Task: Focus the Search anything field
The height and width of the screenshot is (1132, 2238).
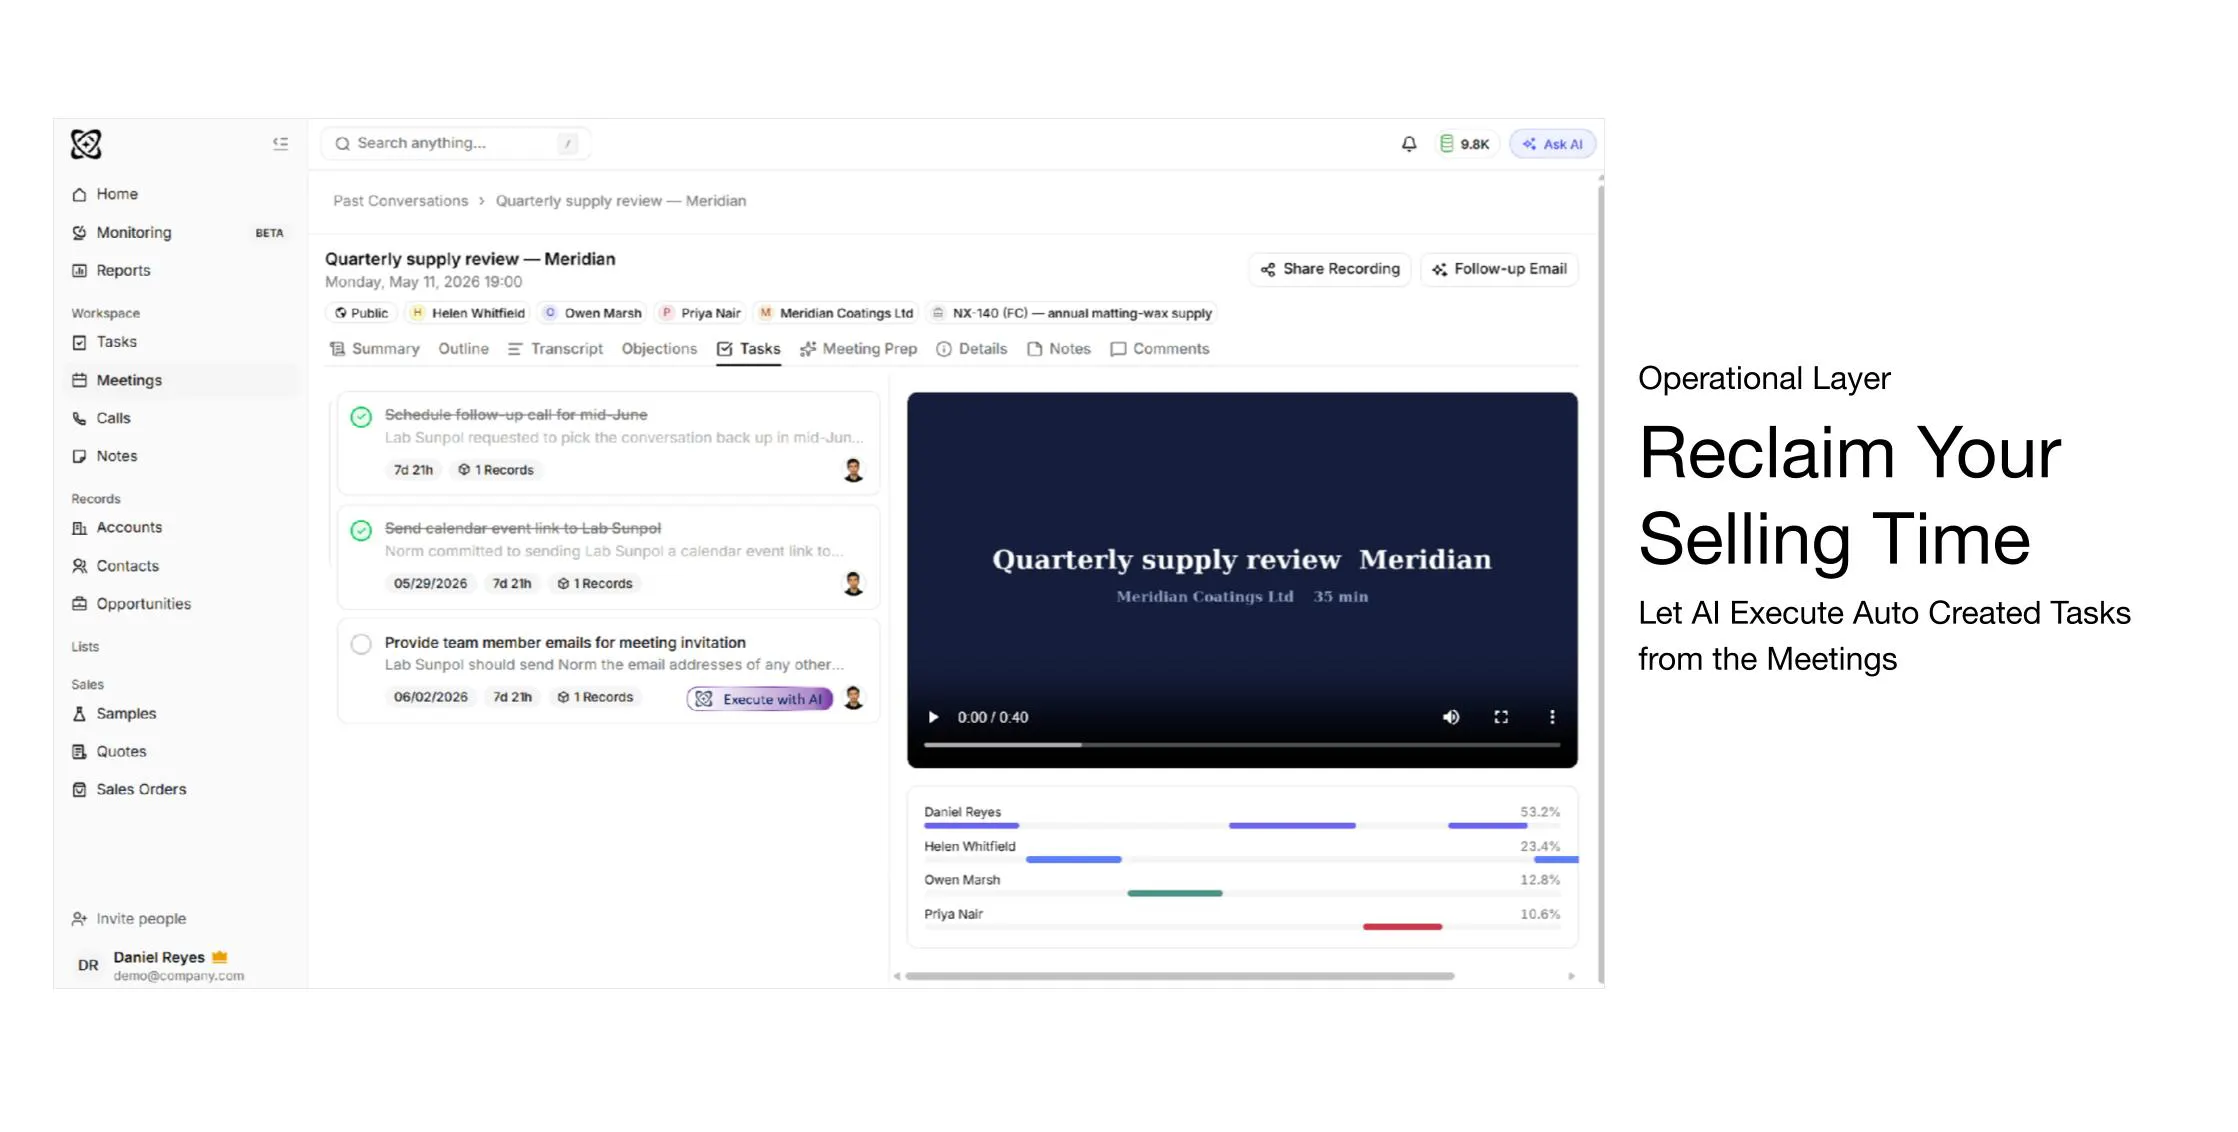Action: tap(456, 143)
